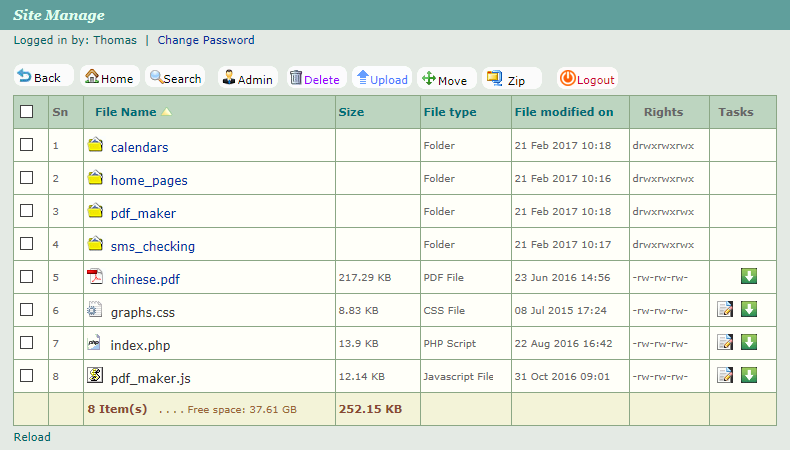Select the pdf_maker.js row checkbox
This screenshot has width=790, height=450.
point(27,376)
